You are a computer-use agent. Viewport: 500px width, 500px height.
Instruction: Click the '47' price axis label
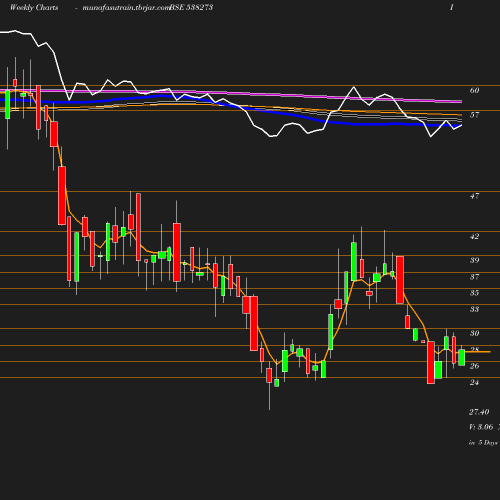click(x=474, y=196)
